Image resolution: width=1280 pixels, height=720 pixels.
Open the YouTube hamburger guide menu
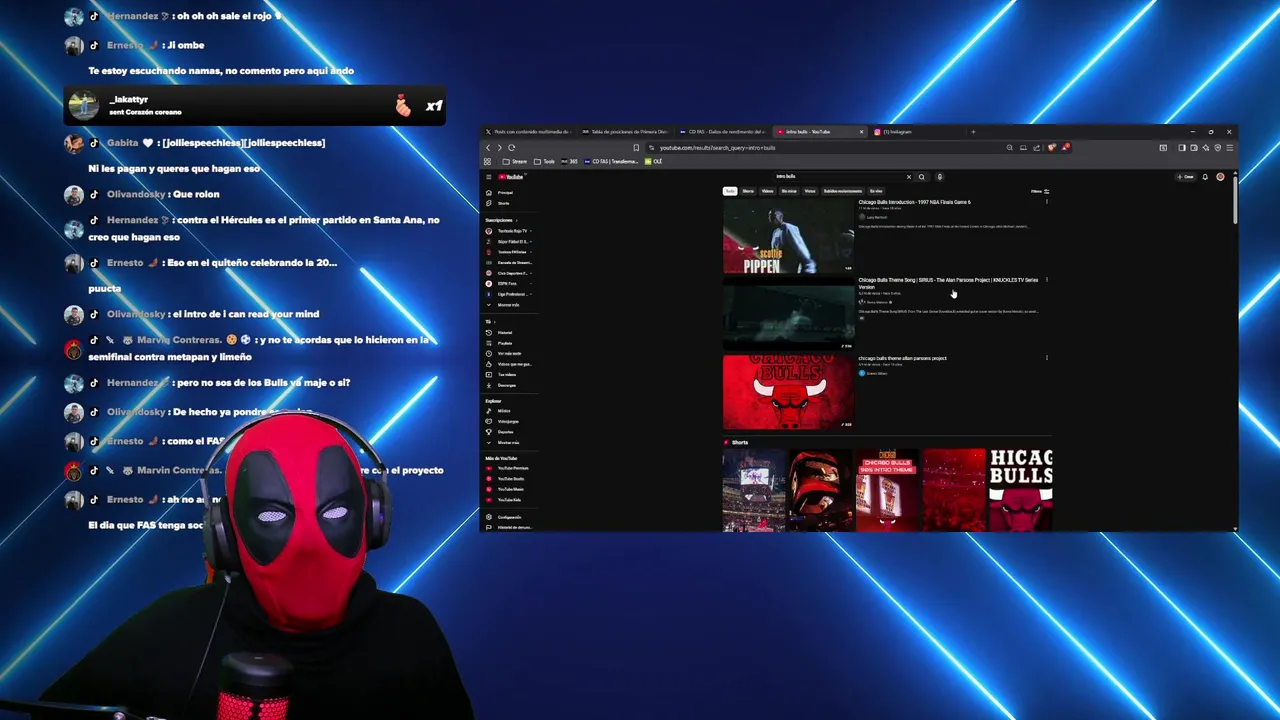coord(489,177)
